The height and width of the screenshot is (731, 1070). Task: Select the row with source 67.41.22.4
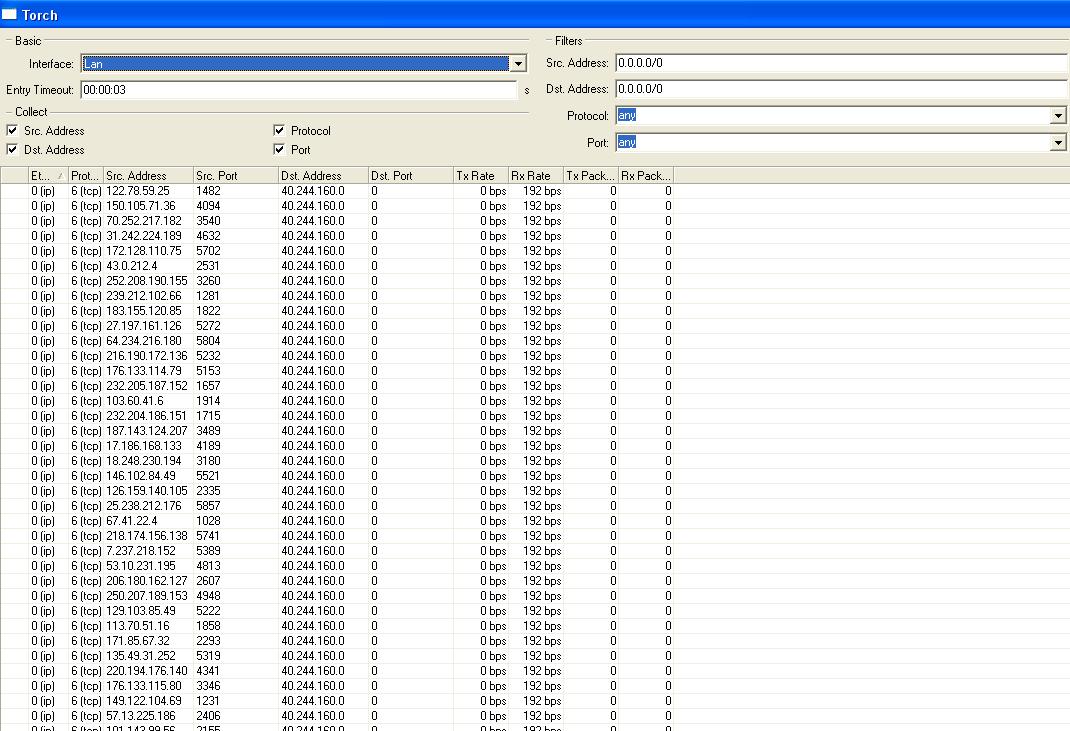coord(337,521)
